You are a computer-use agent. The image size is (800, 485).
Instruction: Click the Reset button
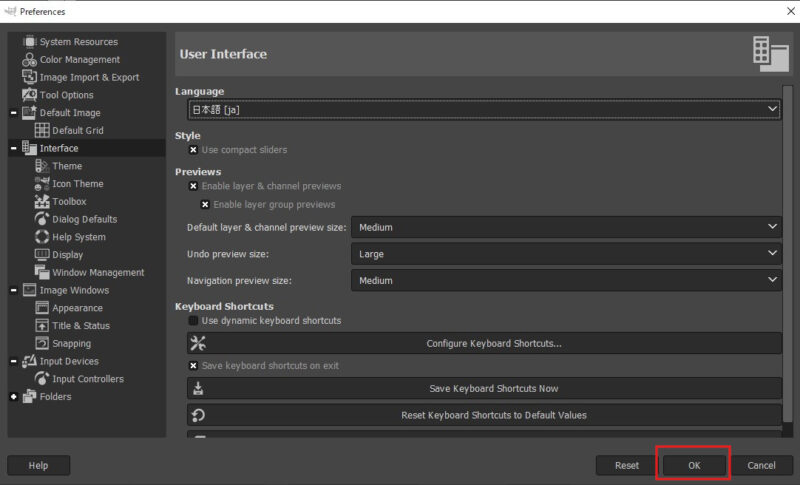point(627,465)
